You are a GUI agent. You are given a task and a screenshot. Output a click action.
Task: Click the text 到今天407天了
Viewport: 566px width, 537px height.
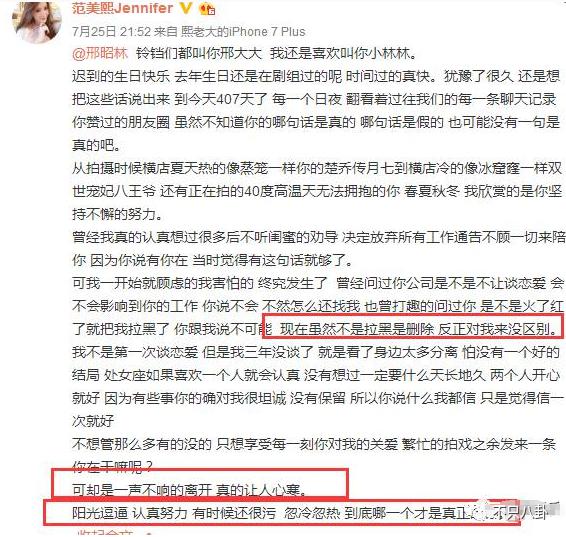[x=221, y=99]
